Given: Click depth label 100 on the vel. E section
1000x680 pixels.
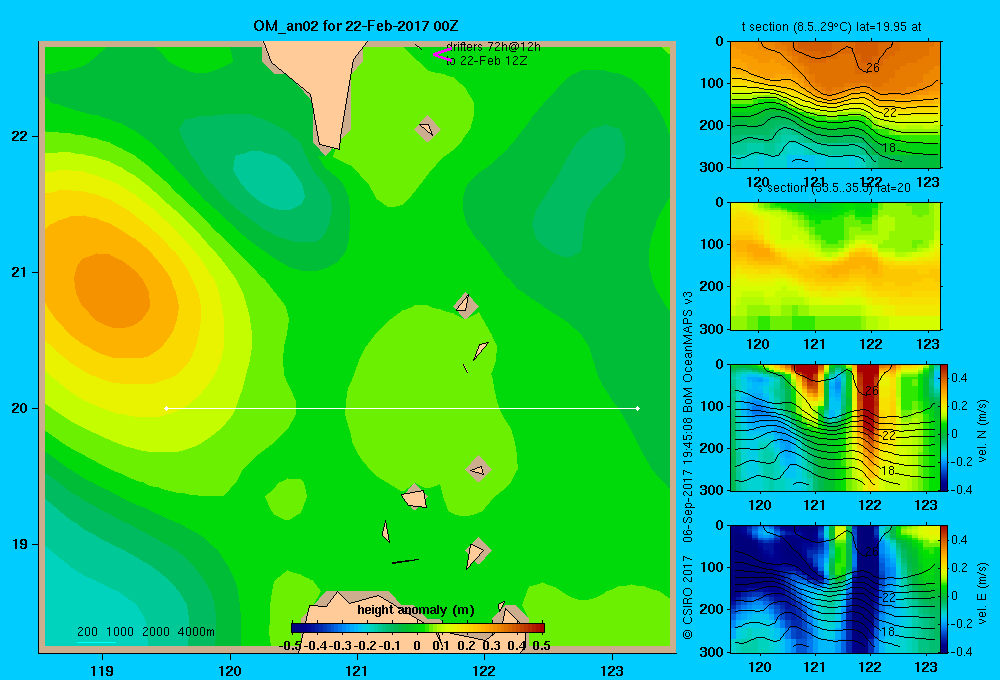Looking at the screenshot, I should 710,567.
